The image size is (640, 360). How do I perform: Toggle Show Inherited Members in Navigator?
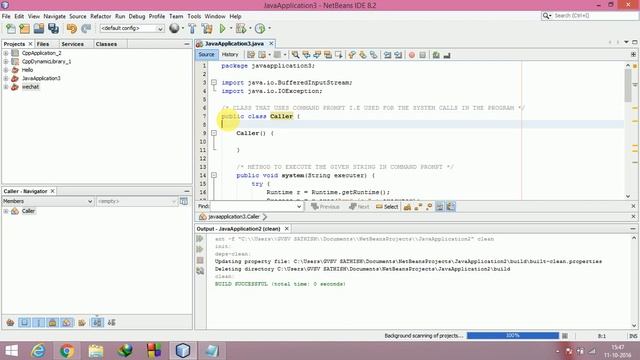point(10,322)
